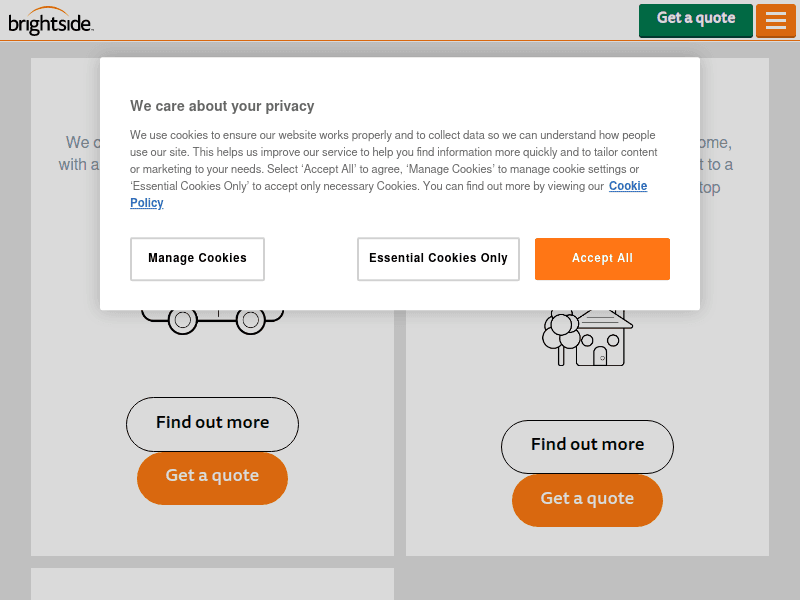The height and width of the screenshot is (600, 800).
Task: Click the partially hidden 'with a' text
Action: coord(78,164)
